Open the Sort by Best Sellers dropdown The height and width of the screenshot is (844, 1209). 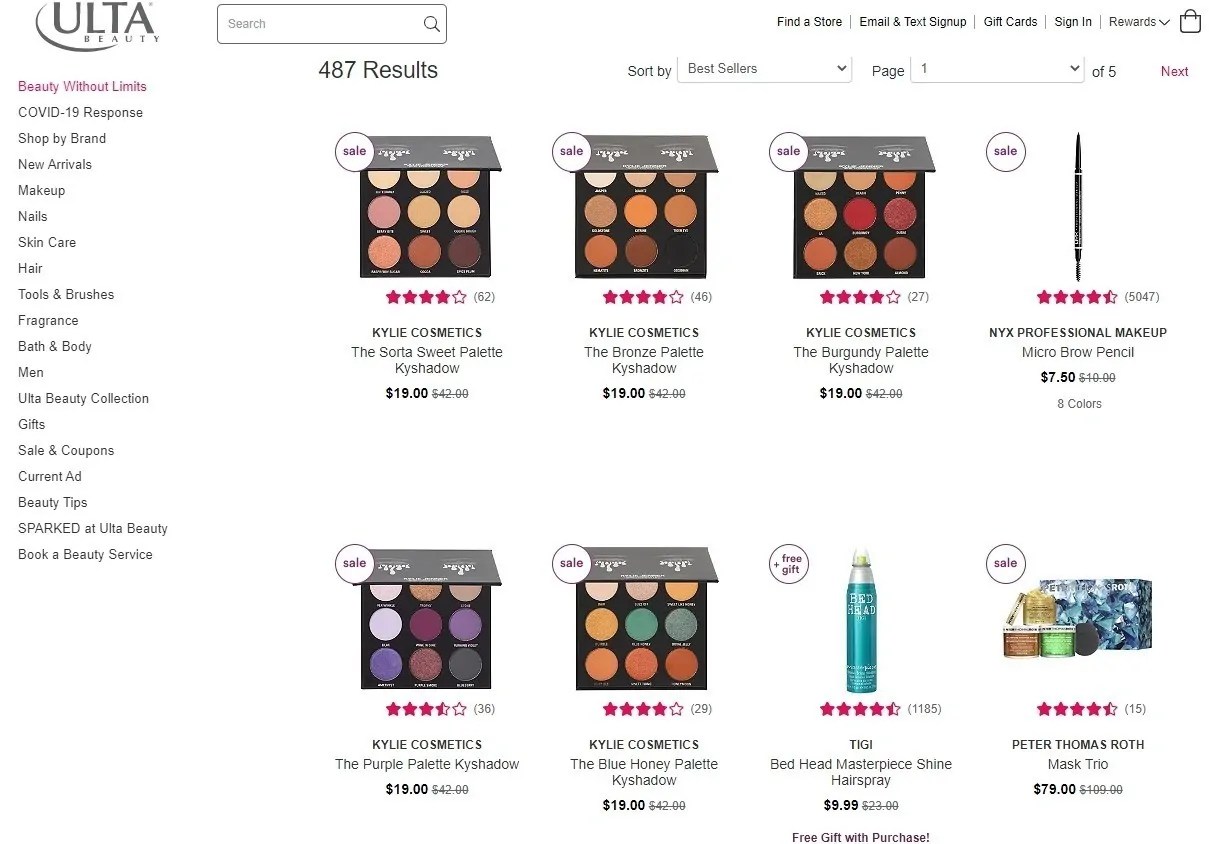pyautogui.click(x=764, y=69)
